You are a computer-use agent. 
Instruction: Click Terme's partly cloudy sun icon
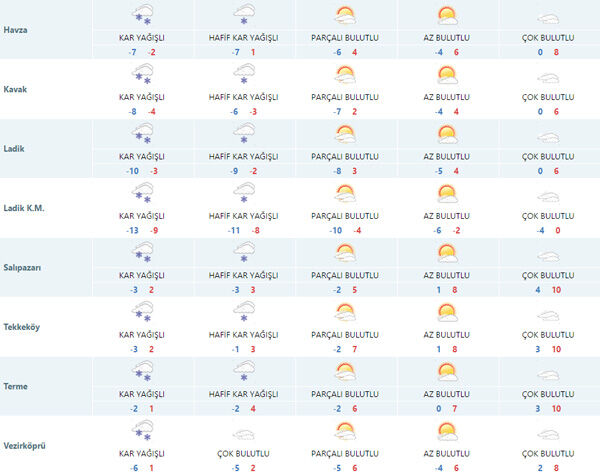(345, 371)
